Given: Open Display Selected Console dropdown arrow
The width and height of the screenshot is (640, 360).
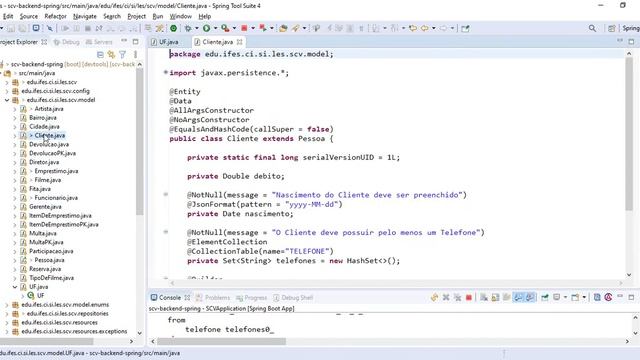Looking at the screenshot, I should [x=565, y=298].
